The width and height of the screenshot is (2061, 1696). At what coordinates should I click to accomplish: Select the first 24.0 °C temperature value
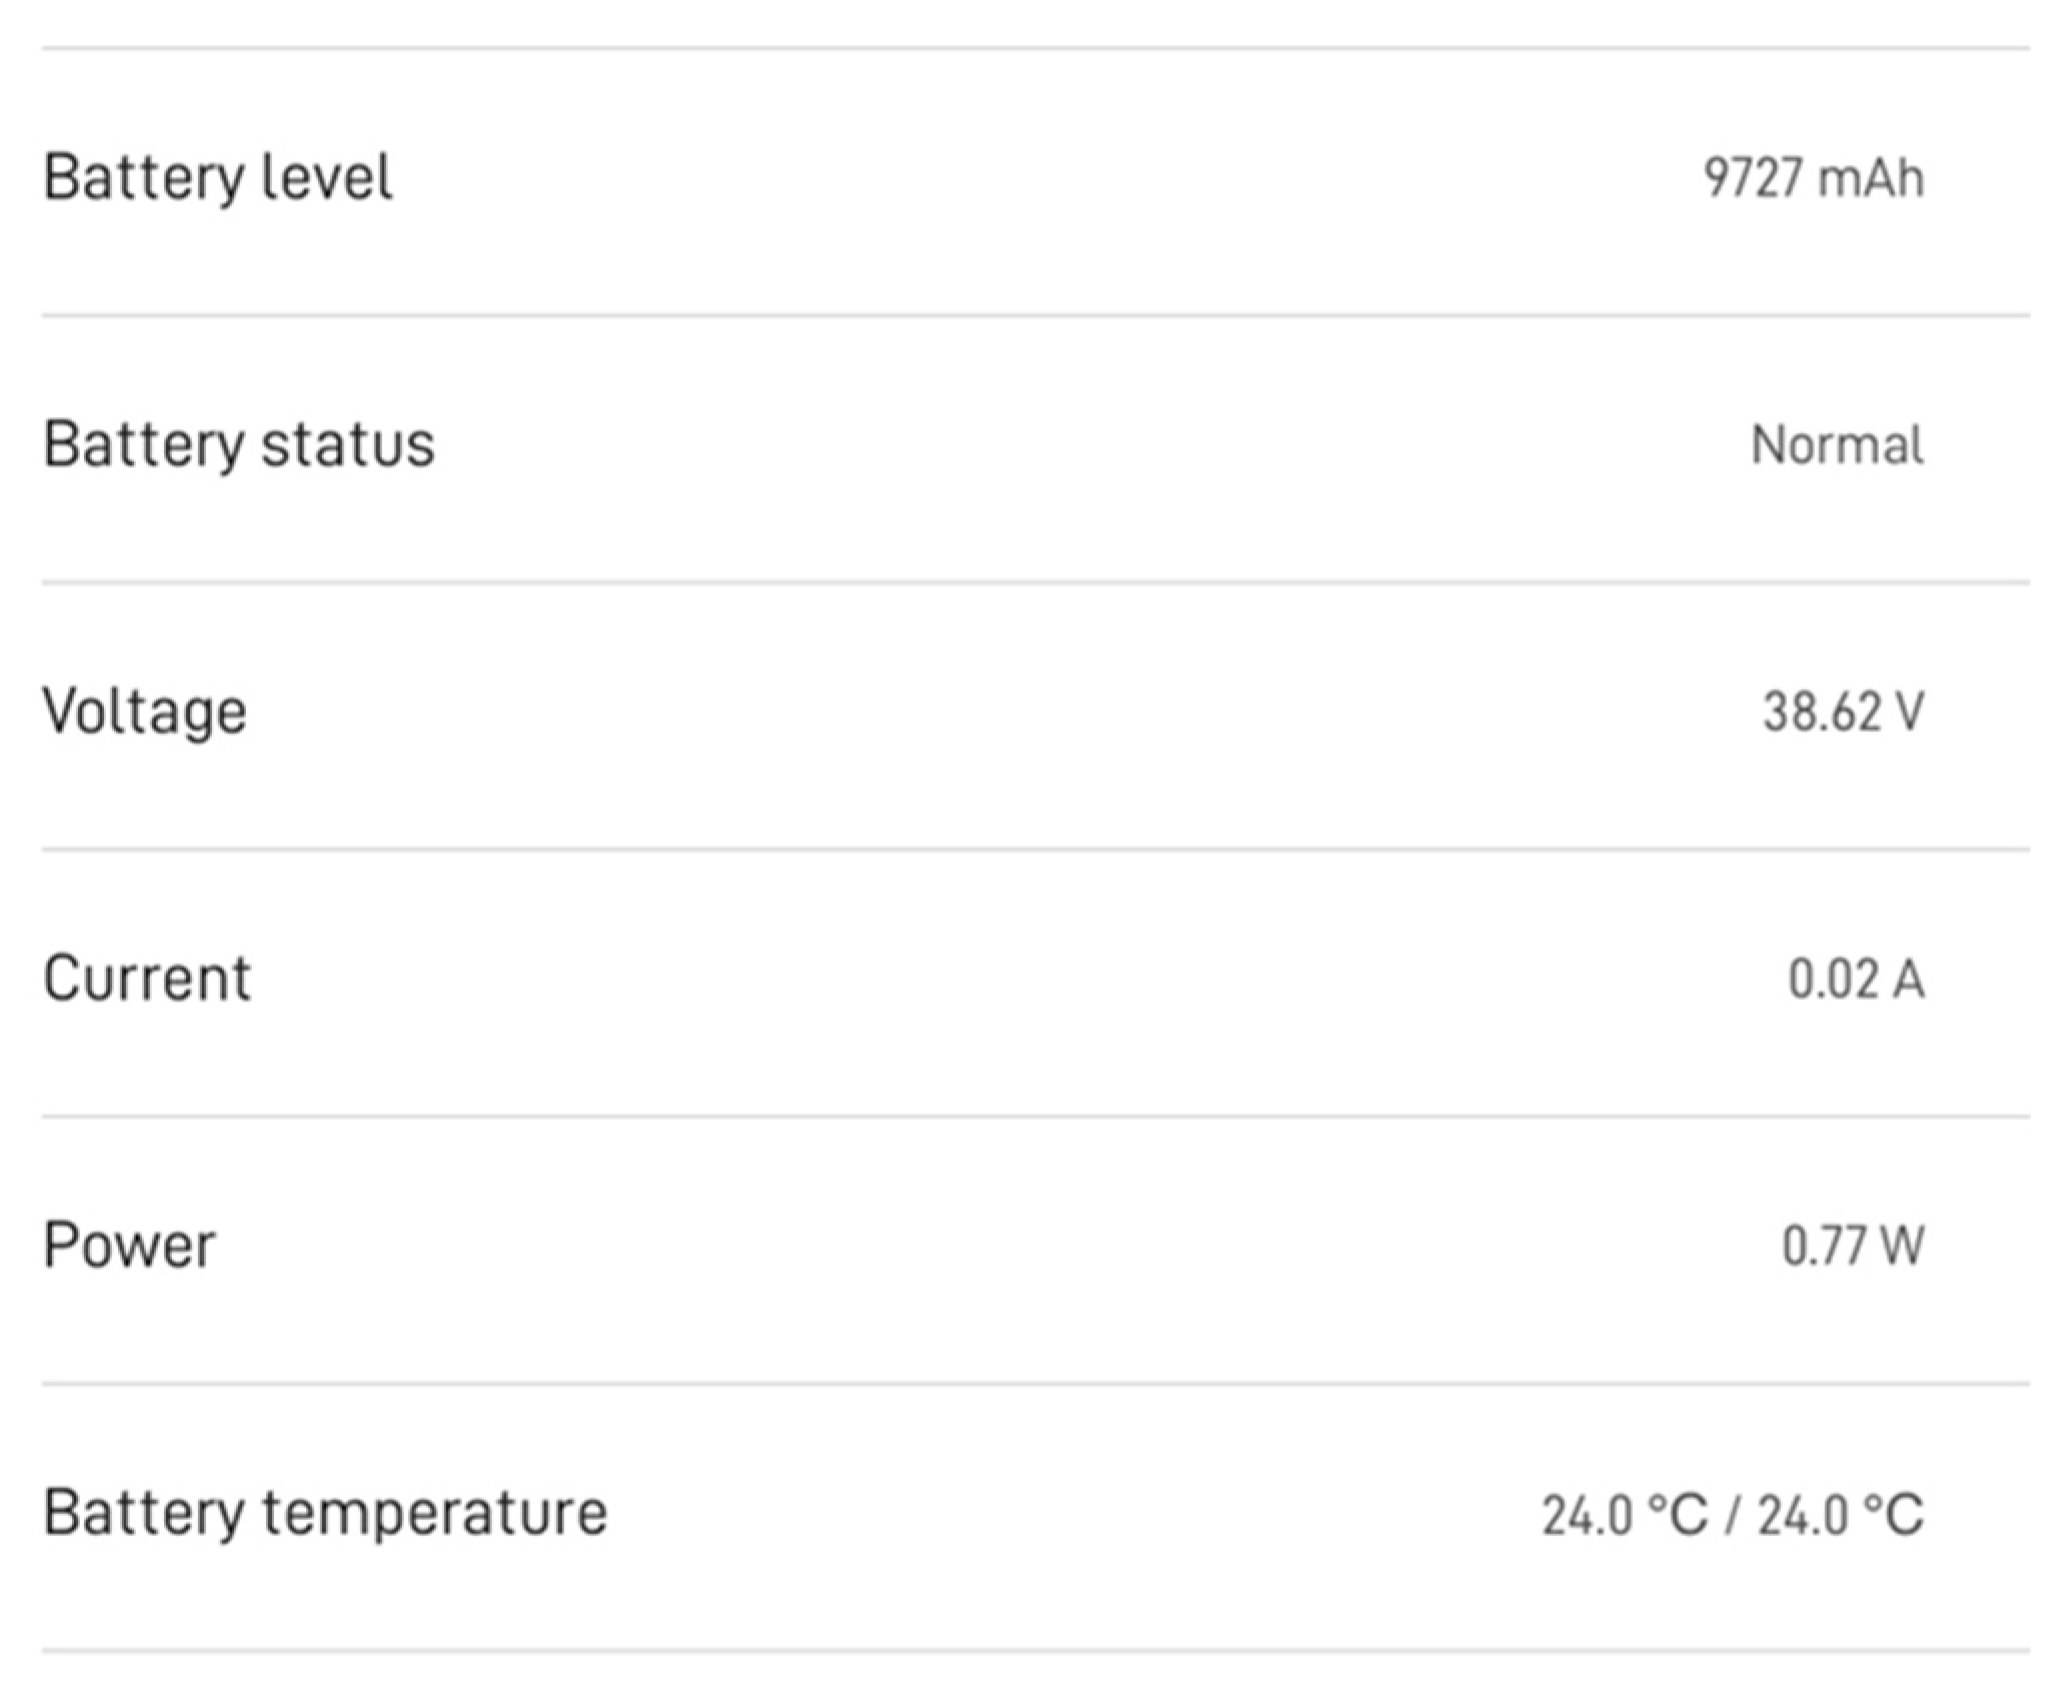(1624, 1515)
